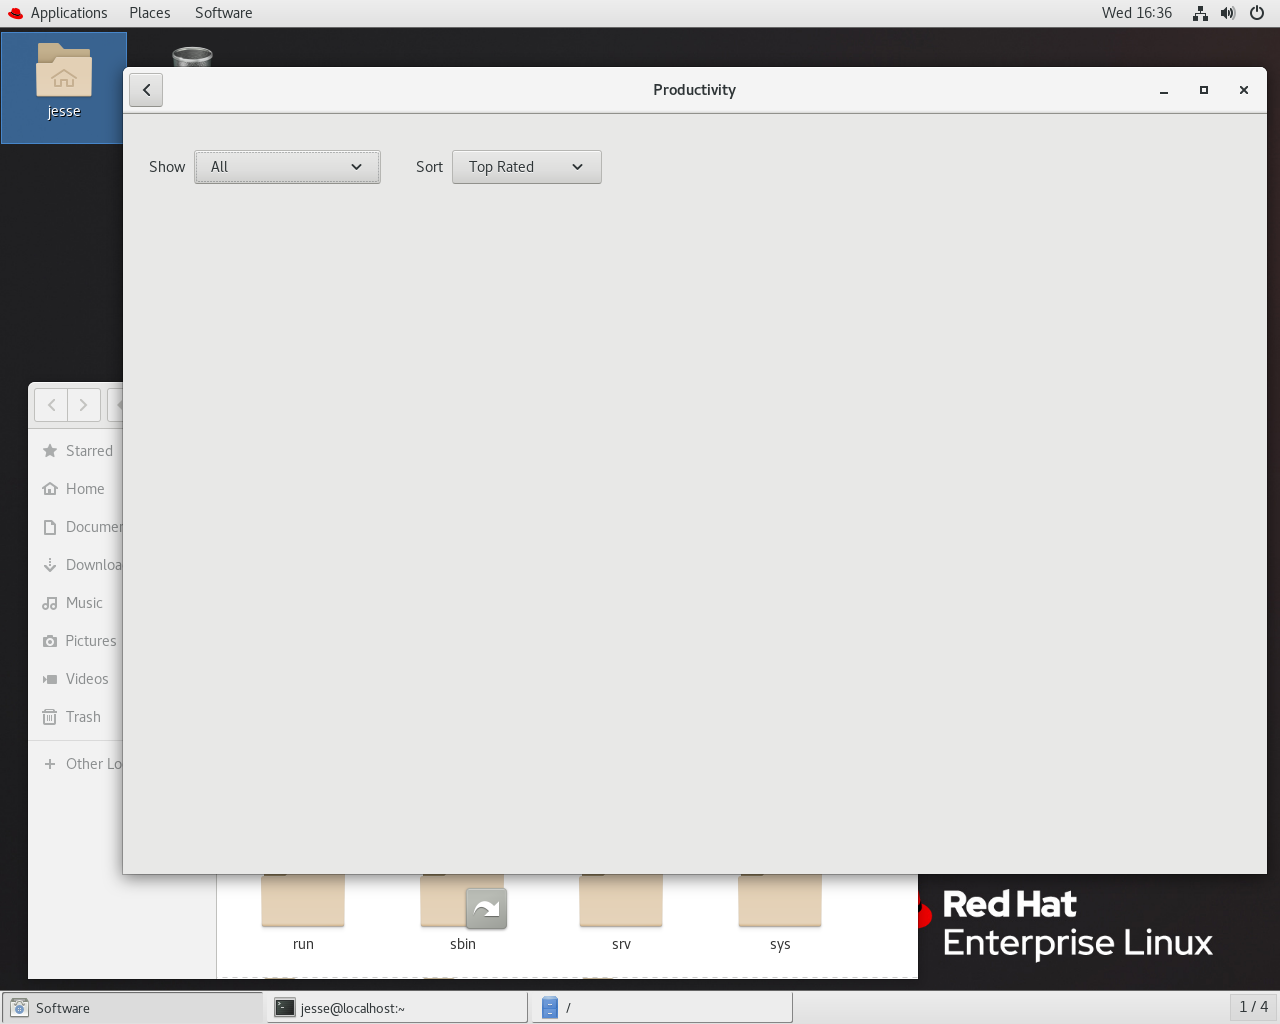Image resolution: width=1280 pixels, height=1024 pixels.
Task: Open Documents in file manager sidebar
Action: tap(76, 527)
